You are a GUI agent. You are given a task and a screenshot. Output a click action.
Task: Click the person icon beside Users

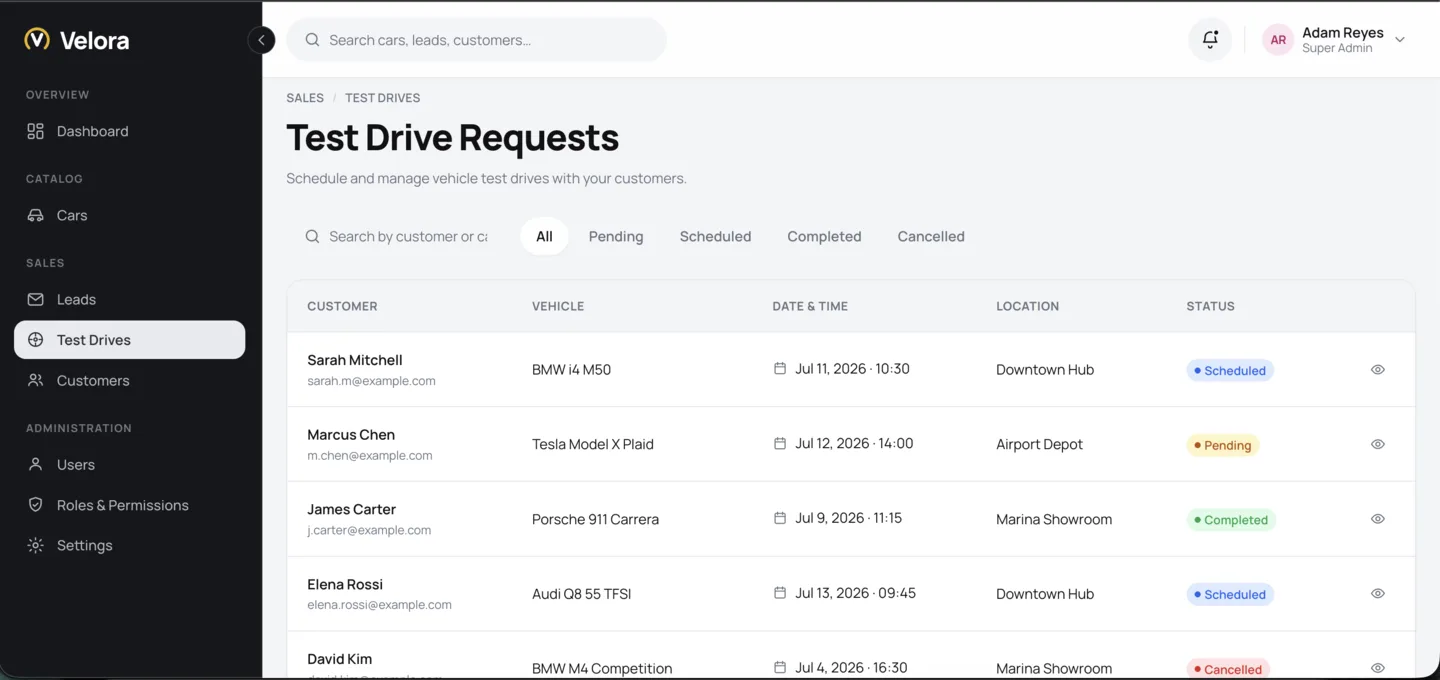point(35,464)
